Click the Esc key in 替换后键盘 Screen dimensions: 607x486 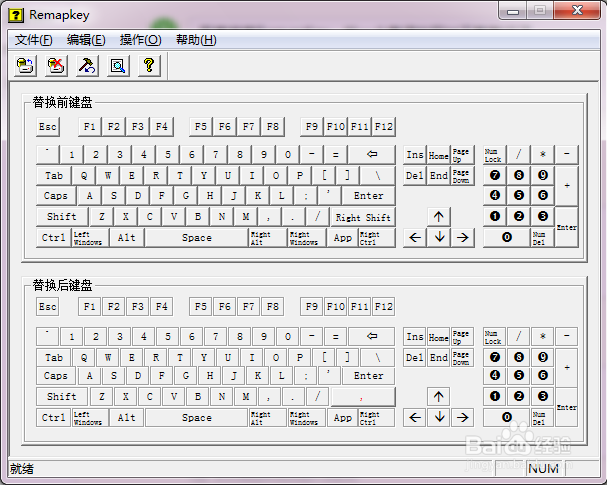[48, 307]
